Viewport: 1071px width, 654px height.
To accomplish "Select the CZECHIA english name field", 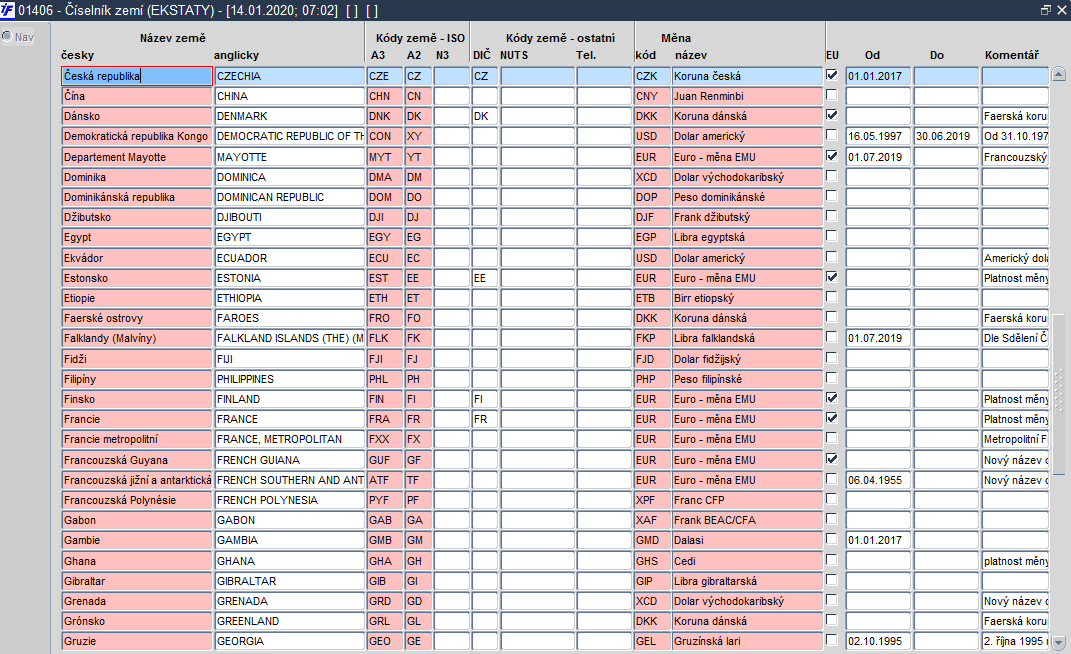I will (290, 76).
